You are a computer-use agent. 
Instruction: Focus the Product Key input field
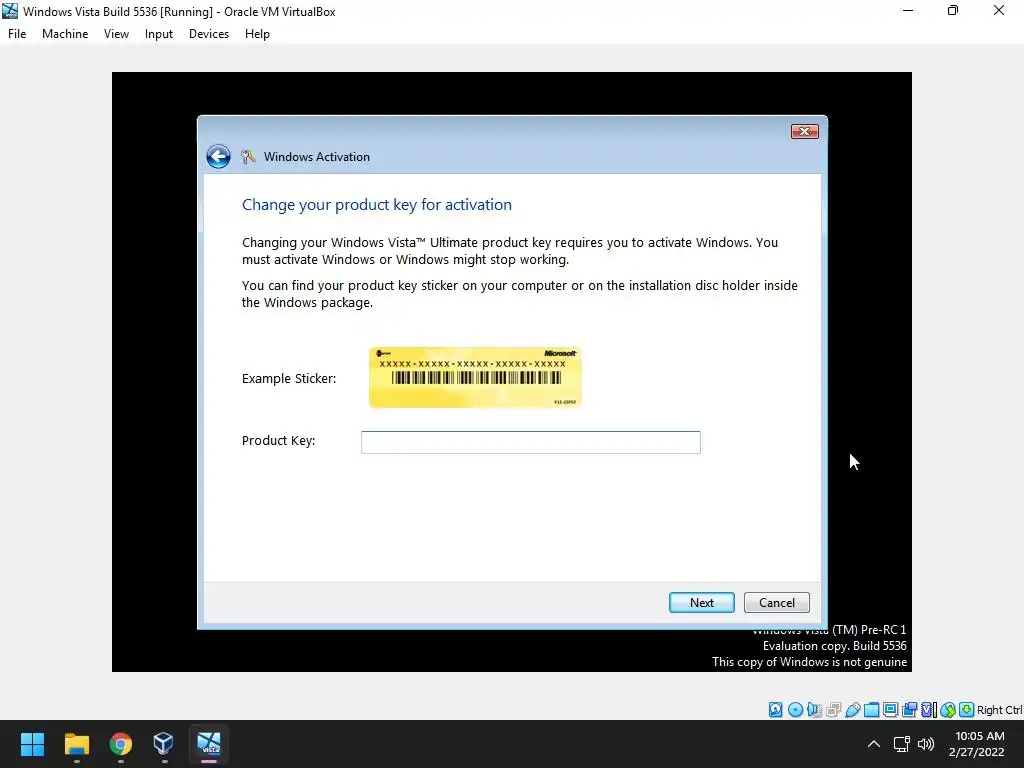530,442
